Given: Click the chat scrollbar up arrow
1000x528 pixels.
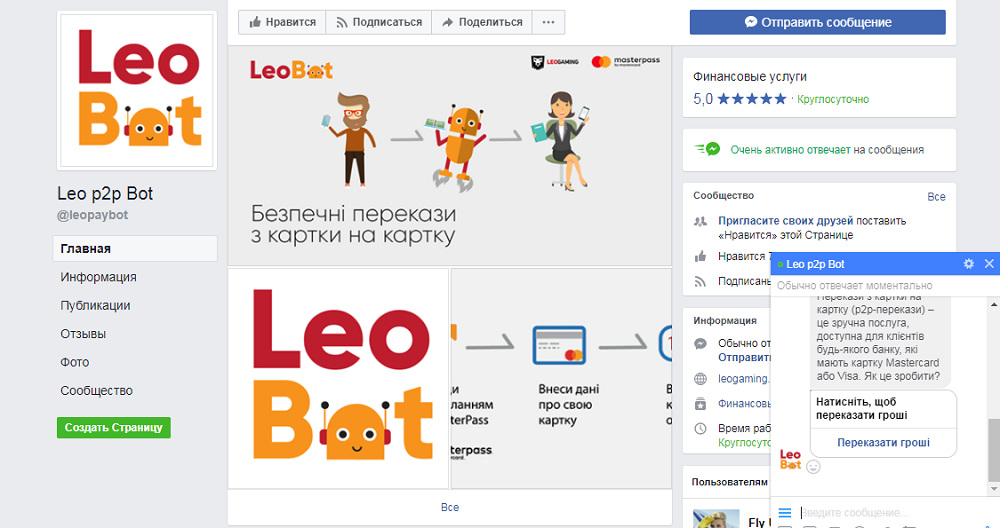Looking at the screenshot, I should [x=994, y=304].
